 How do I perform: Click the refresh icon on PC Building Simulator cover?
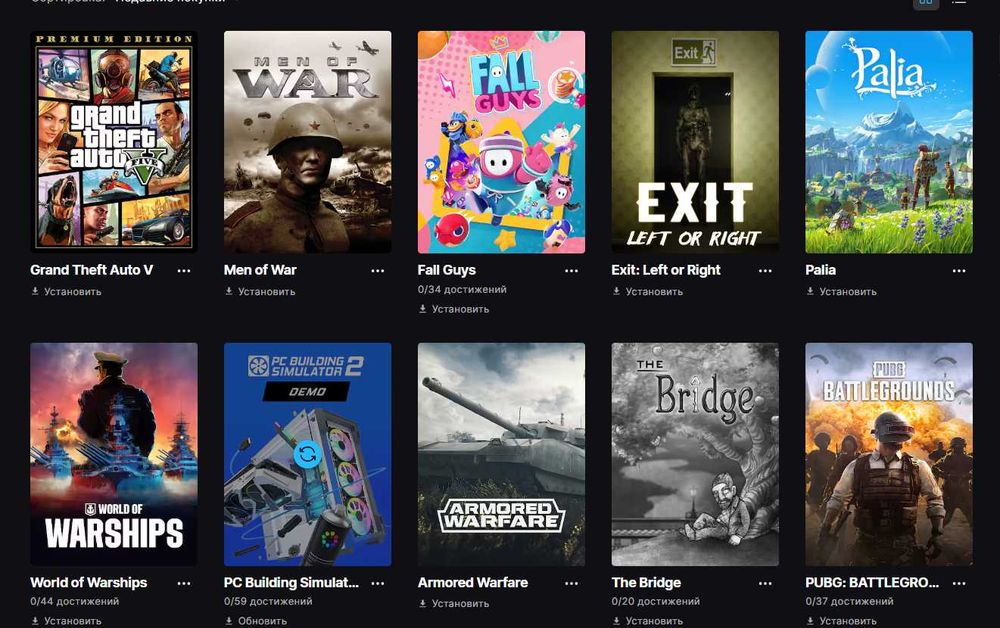click(307, 455)
